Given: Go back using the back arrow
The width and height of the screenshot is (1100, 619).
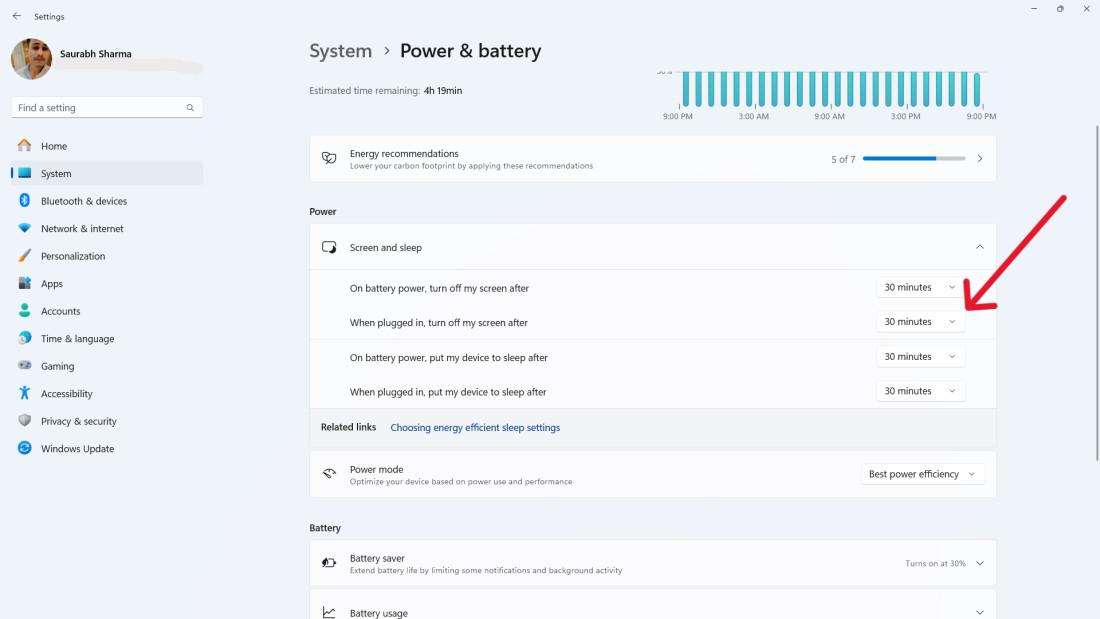Looking at the screenshot, I should [16, 16].
